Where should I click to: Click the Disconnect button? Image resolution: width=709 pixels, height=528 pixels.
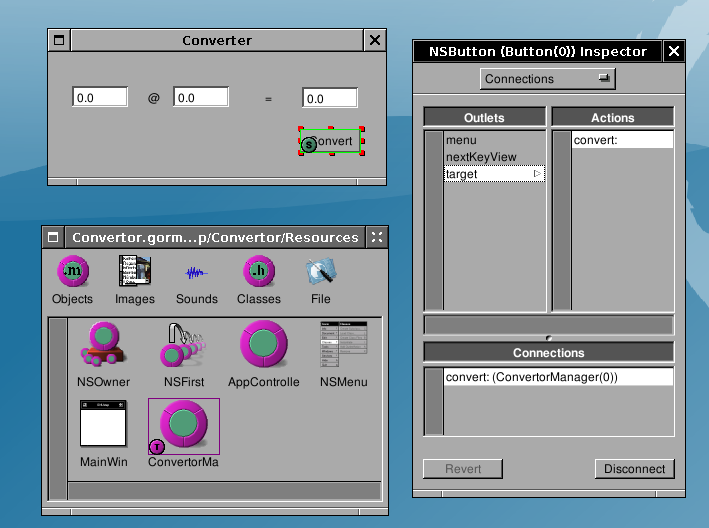(634, 469)
